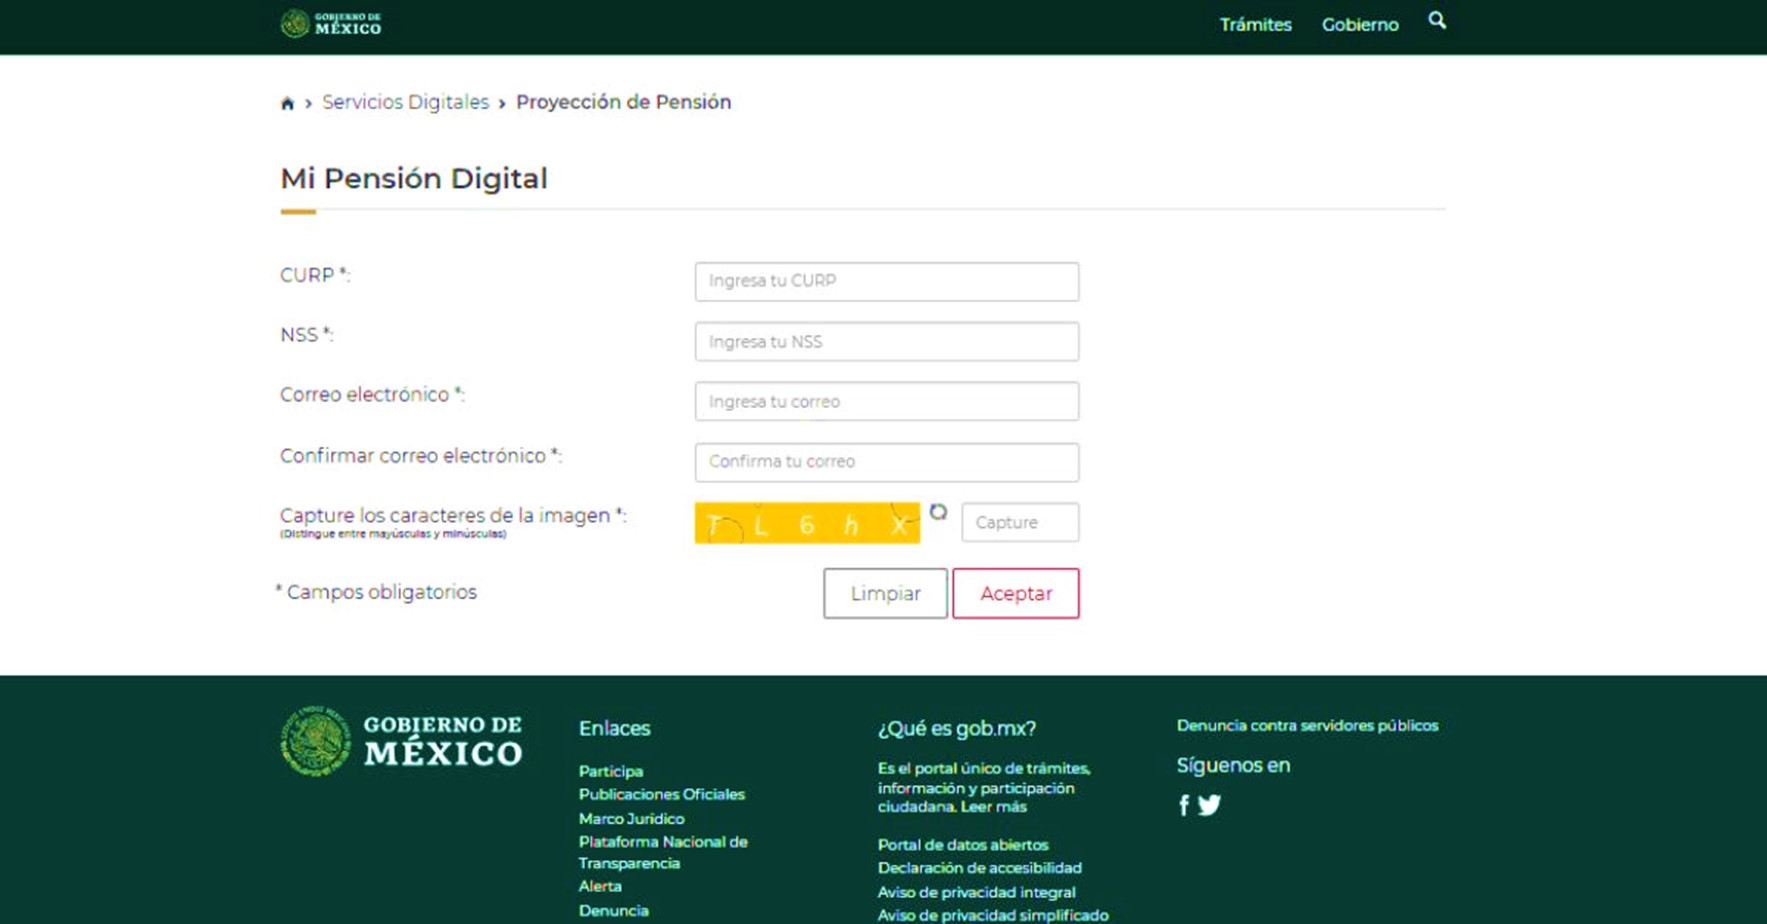
Task: Select Proyección de Pensión breadcrumb
Action: coord(623,102)
